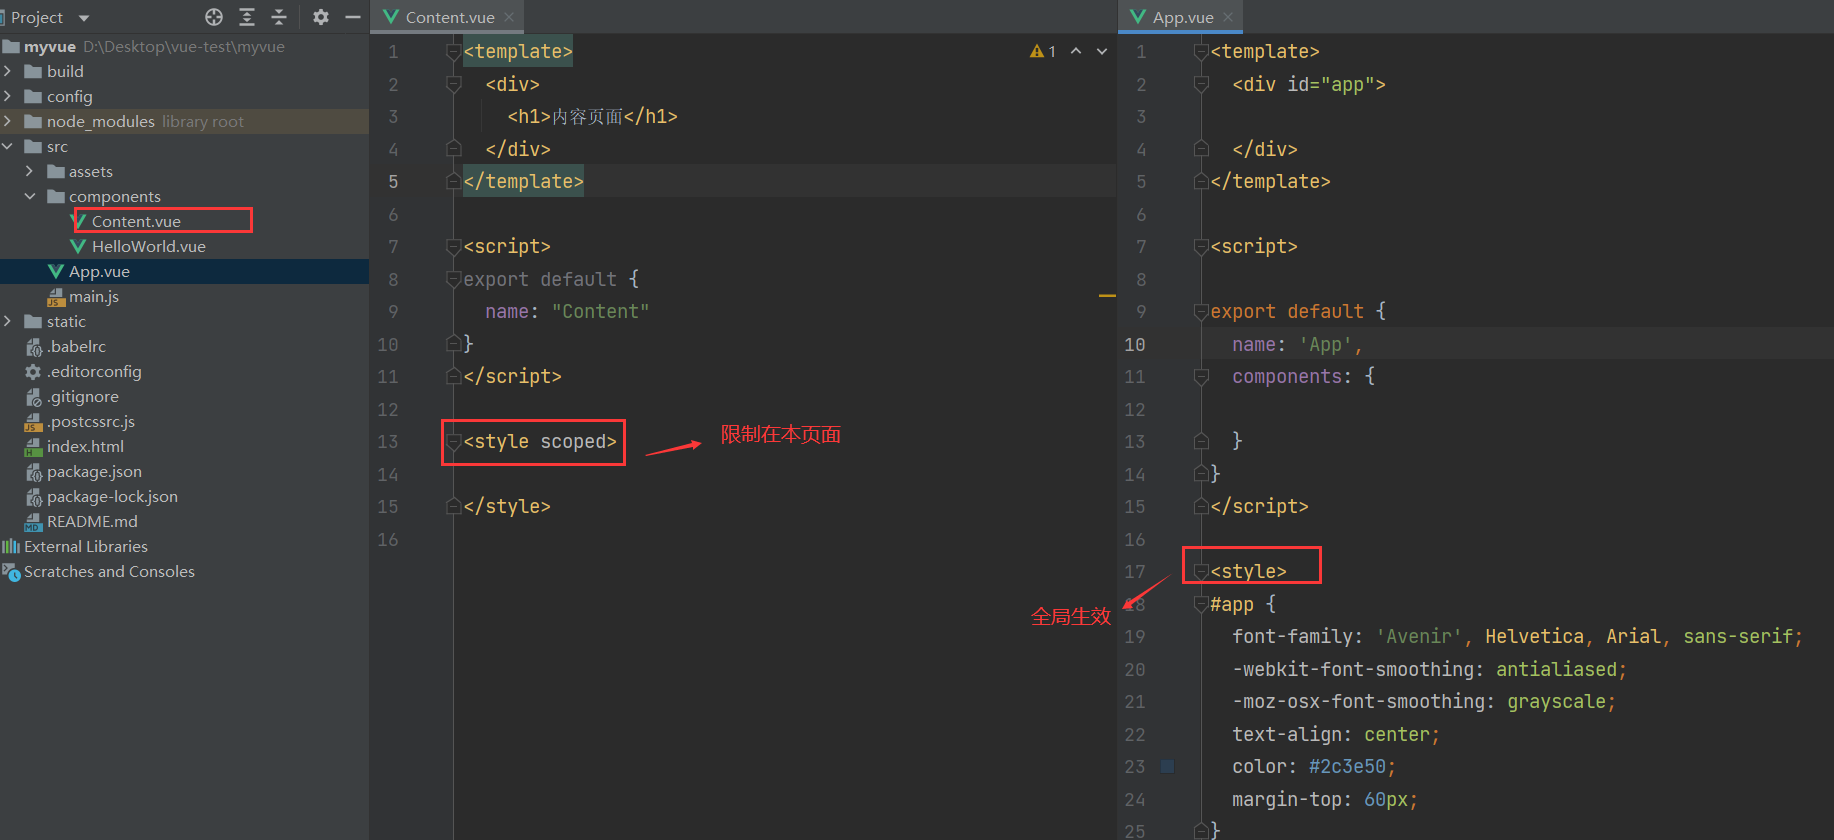The image size is (1834, 840).
Task: Click -webkit-font-smoothing line in App.vue
Action: 1429,670
